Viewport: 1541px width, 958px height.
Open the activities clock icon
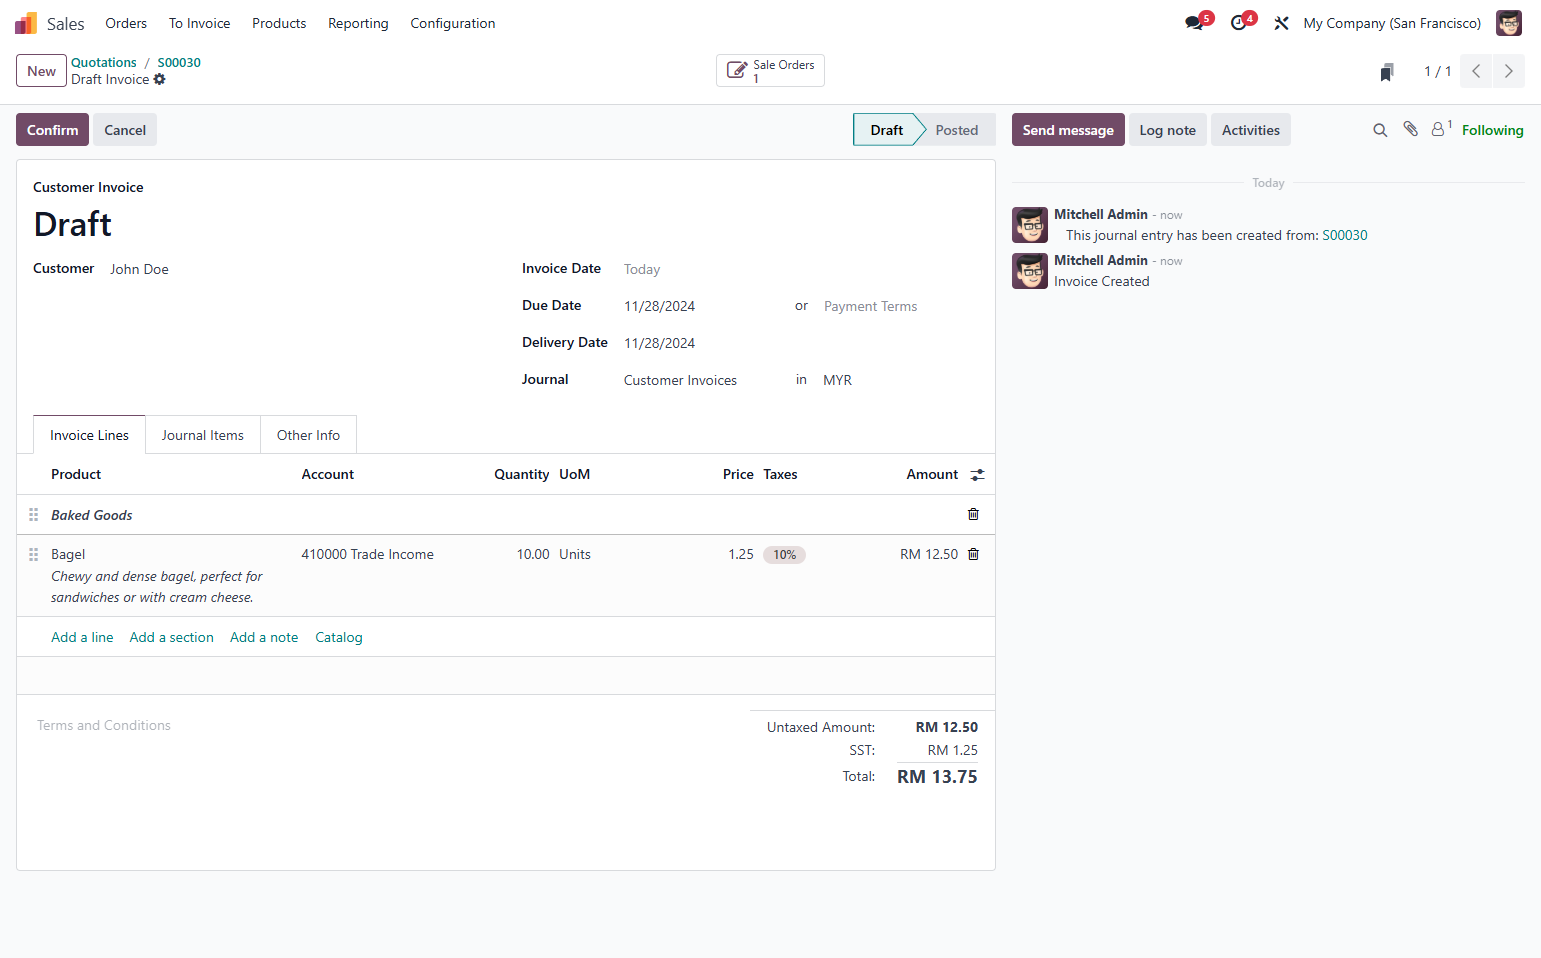[1238, 23]
